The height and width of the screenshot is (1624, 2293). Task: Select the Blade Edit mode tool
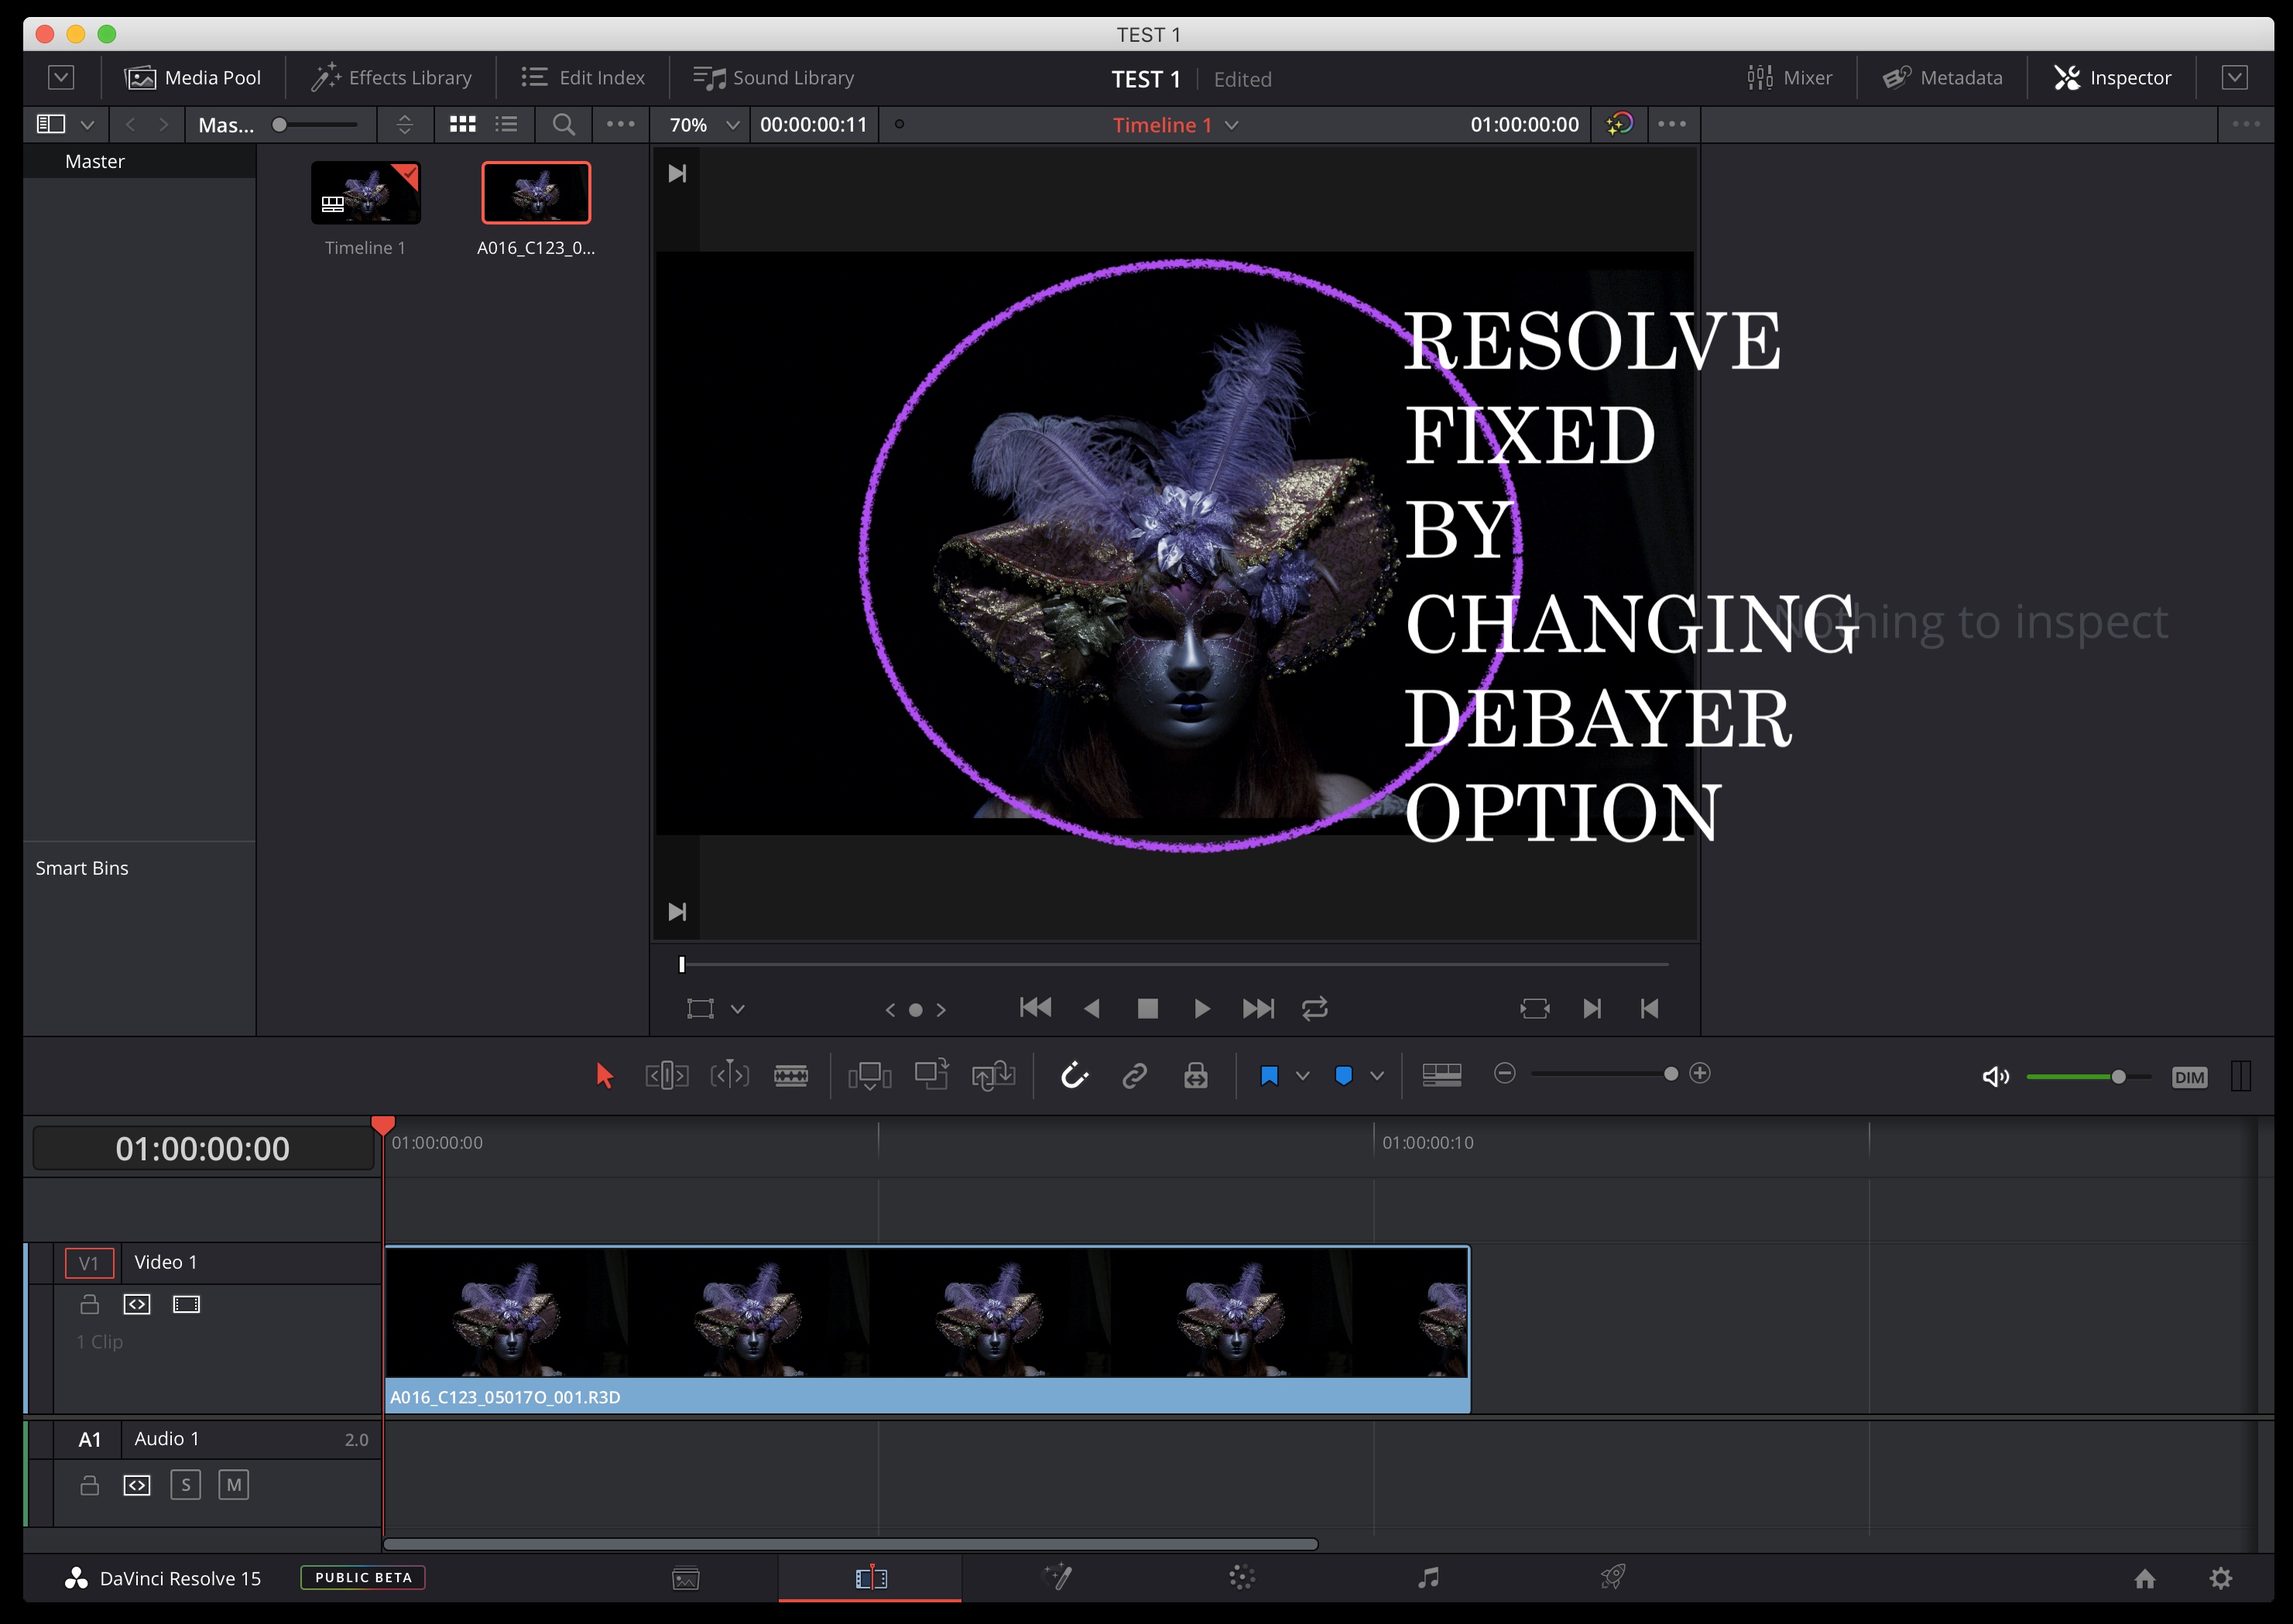coord(791,1076)
